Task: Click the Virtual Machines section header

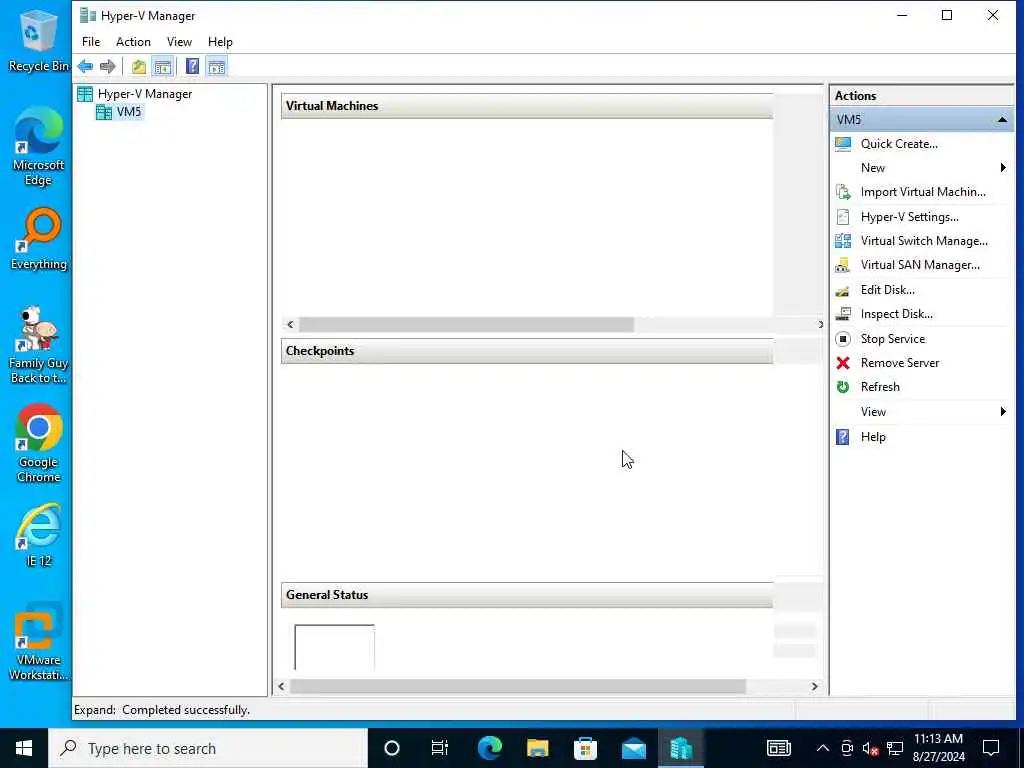Action: tap(527, 106)
